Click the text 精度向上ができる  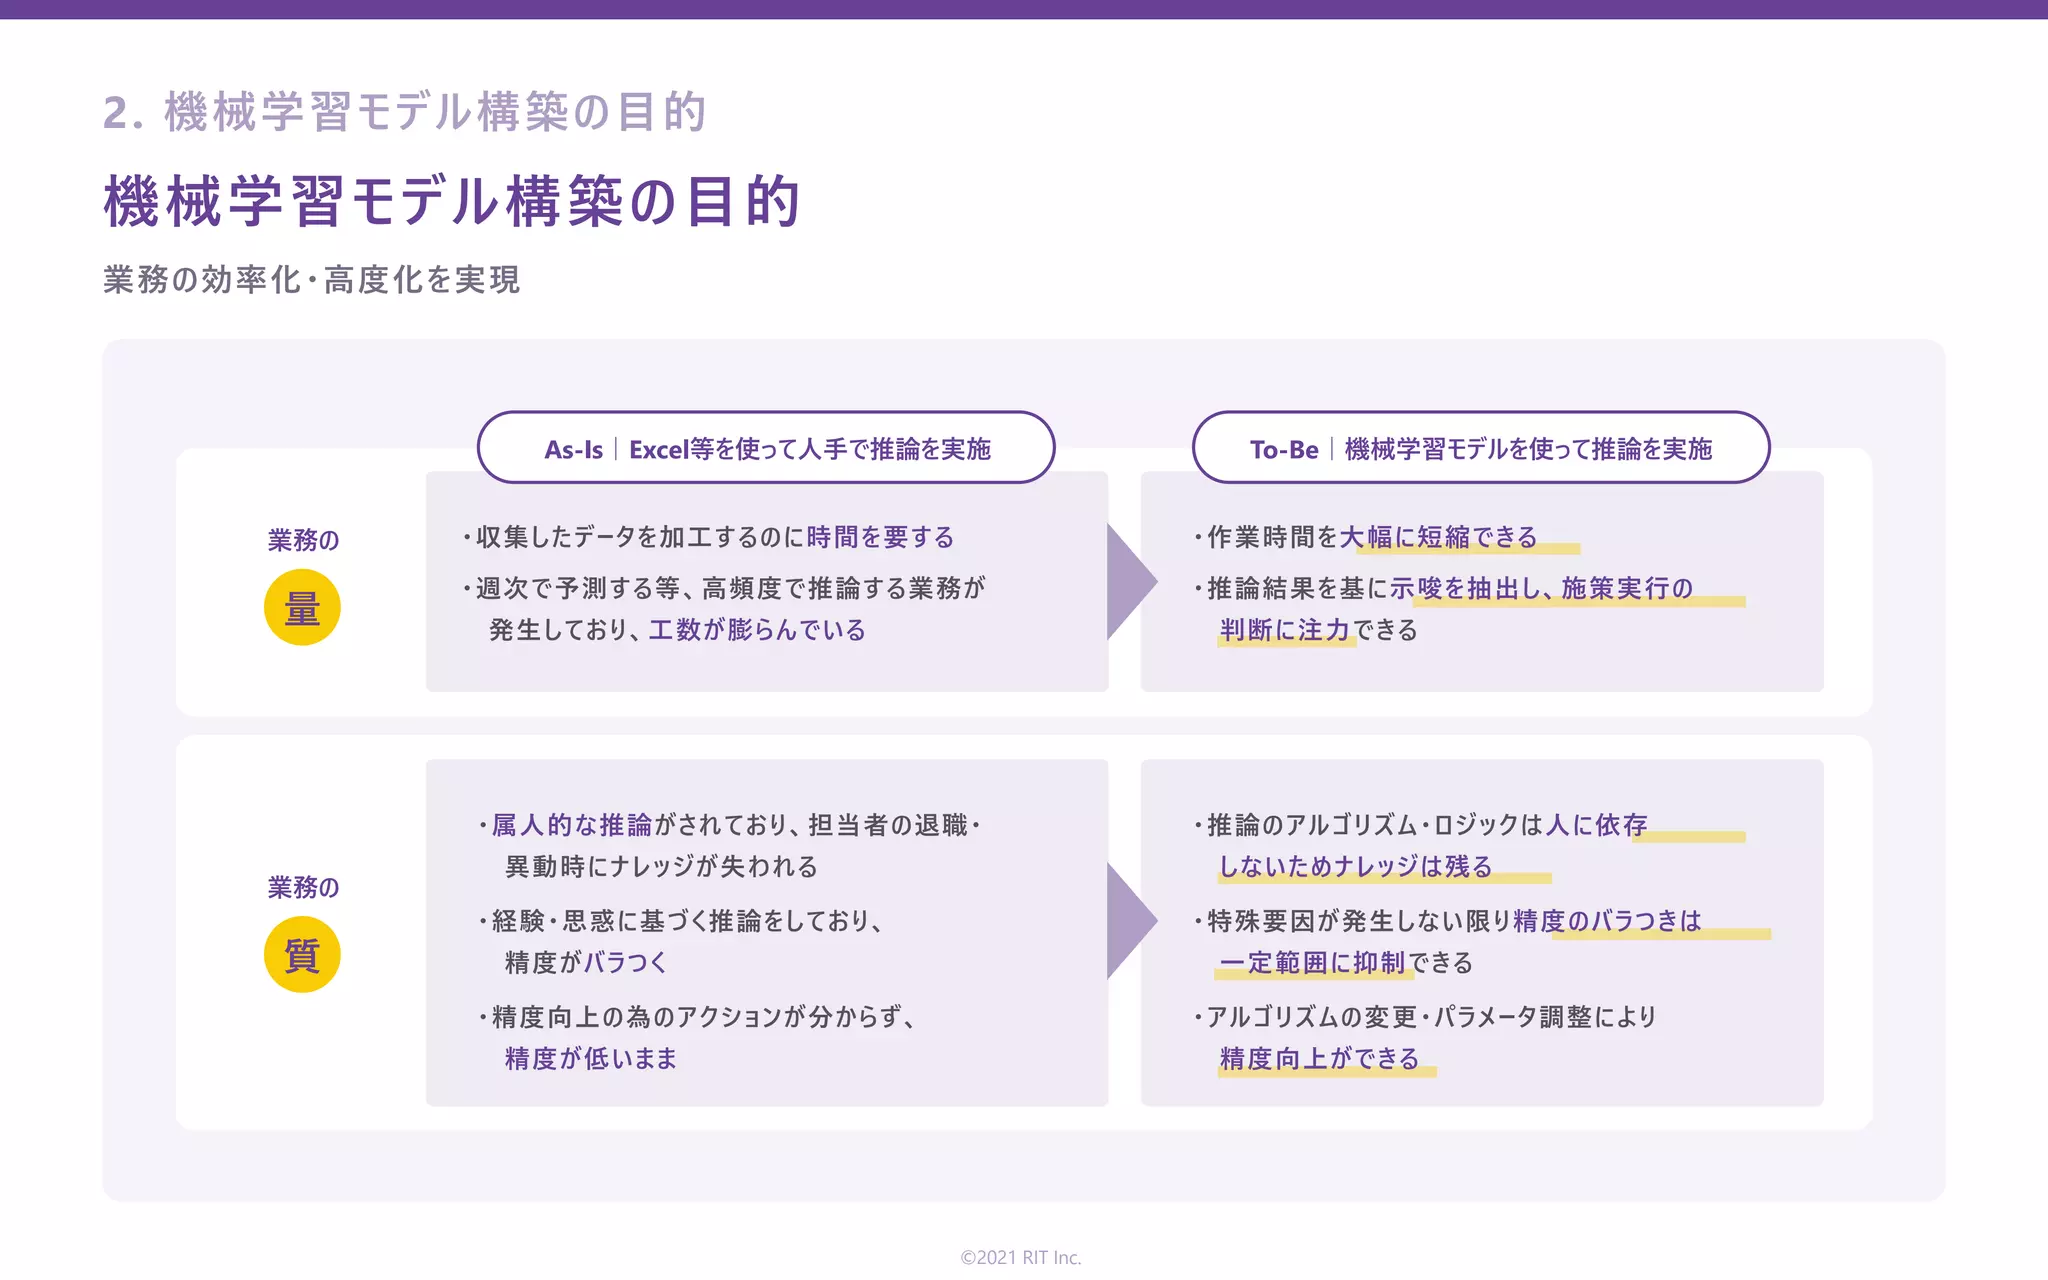coord(1319,1058)
